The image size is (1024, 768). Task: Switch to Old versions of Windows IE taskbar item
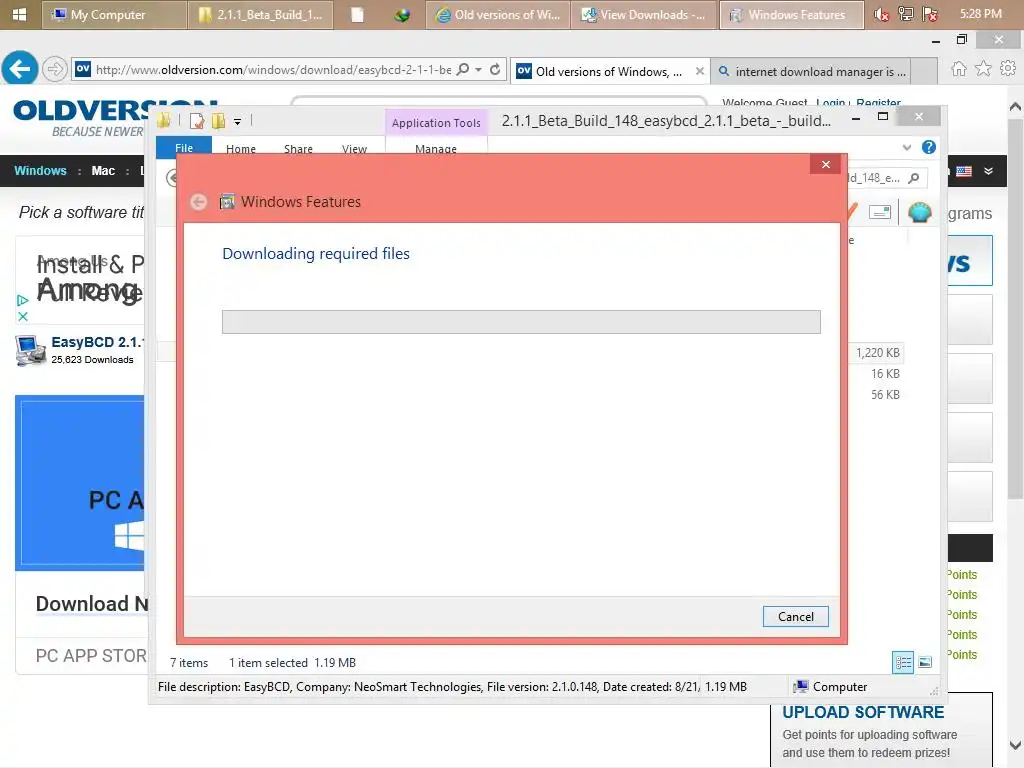pos(498,14)
